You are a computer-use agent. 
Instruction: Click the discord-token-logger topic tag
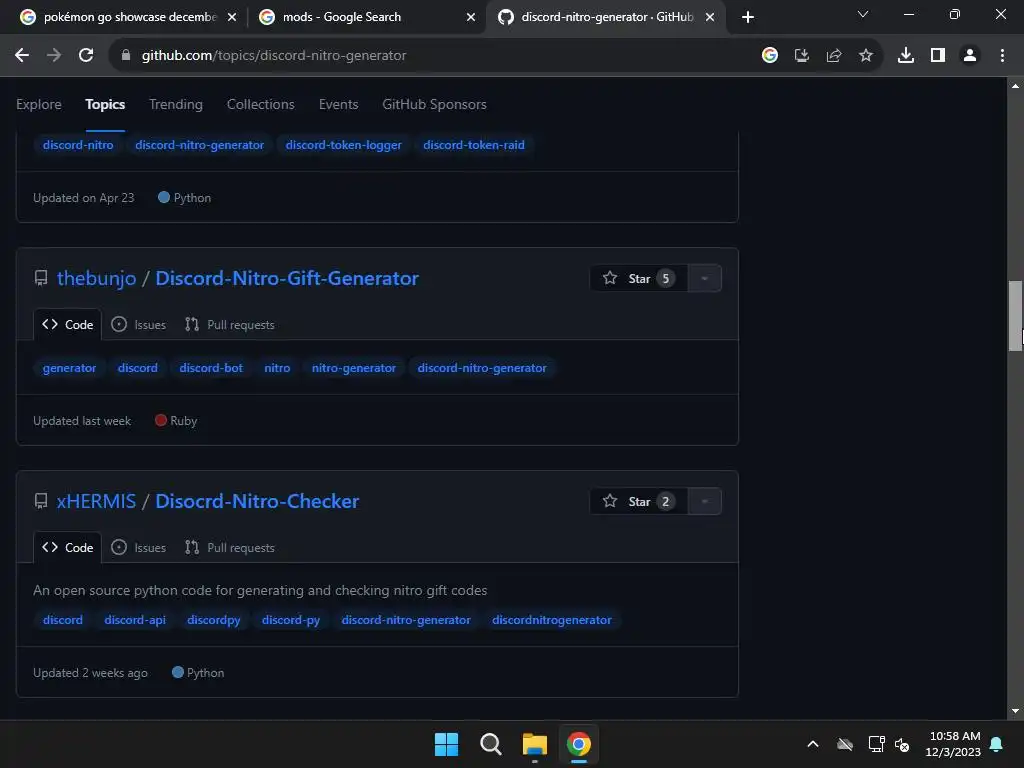point(344,145)
